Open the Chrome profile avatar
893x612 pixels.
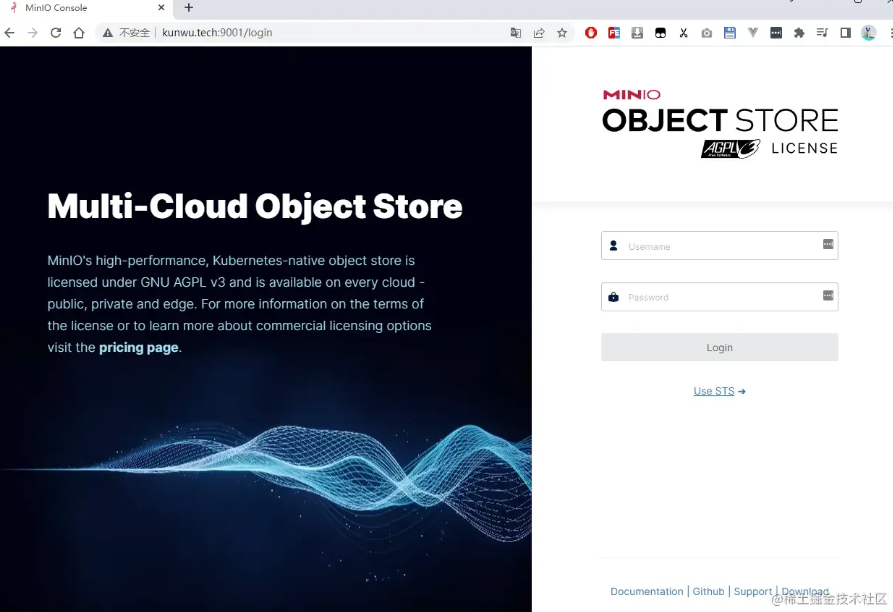tap(868, 33)
